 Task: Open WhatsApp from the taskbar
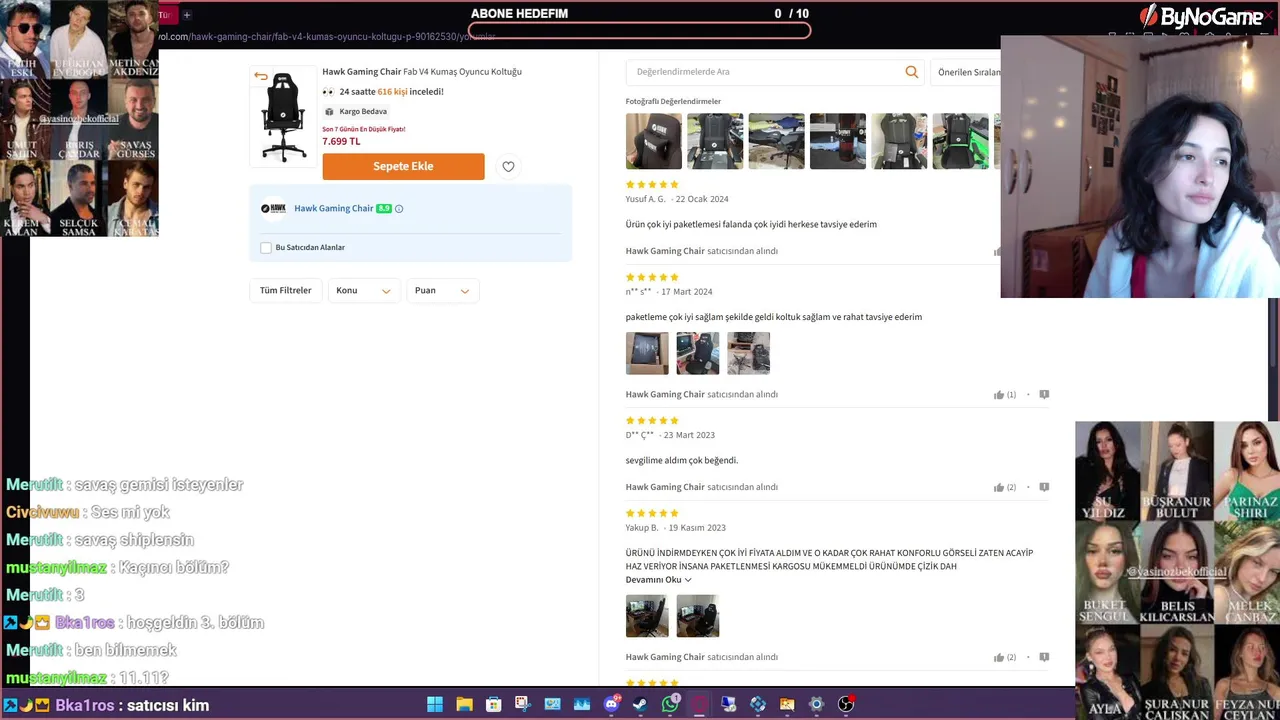670,704
